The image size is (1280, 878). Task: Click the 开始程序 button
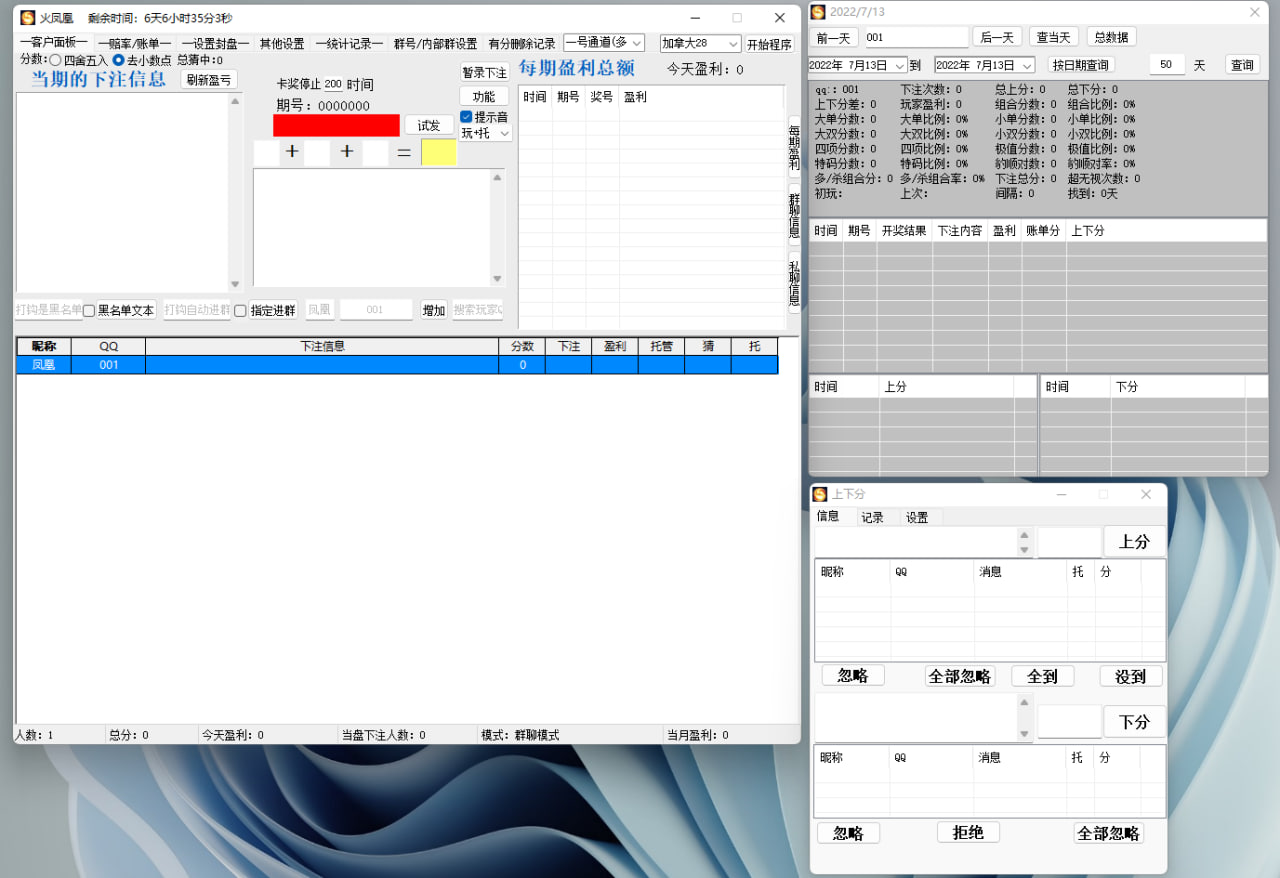769,44
